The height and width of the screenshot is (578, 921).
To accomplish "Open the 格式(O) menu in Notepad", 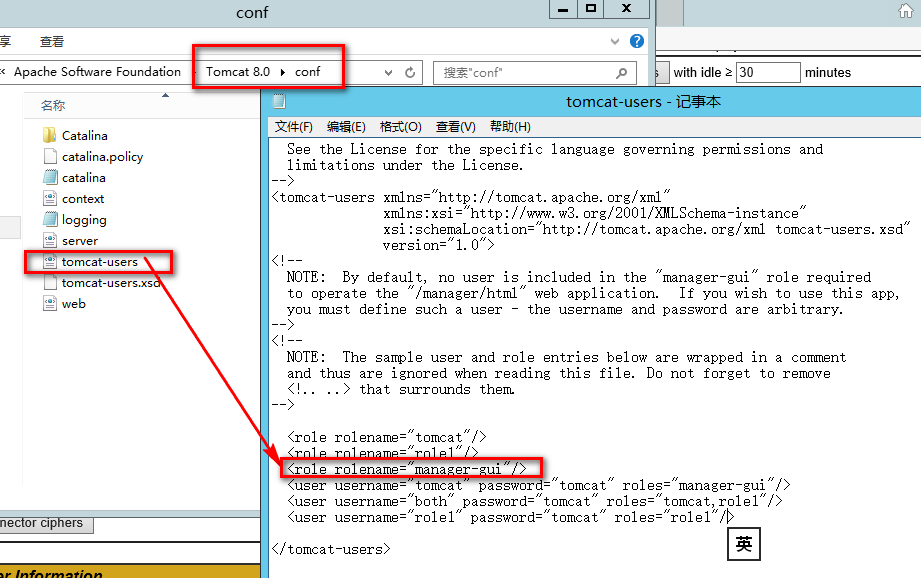I will click(400, 127).
